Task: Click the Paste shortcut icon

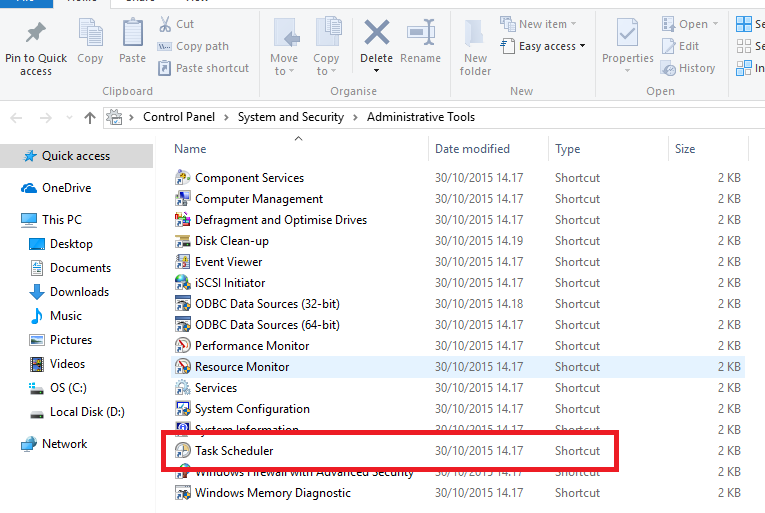Action: click(164, 68)
